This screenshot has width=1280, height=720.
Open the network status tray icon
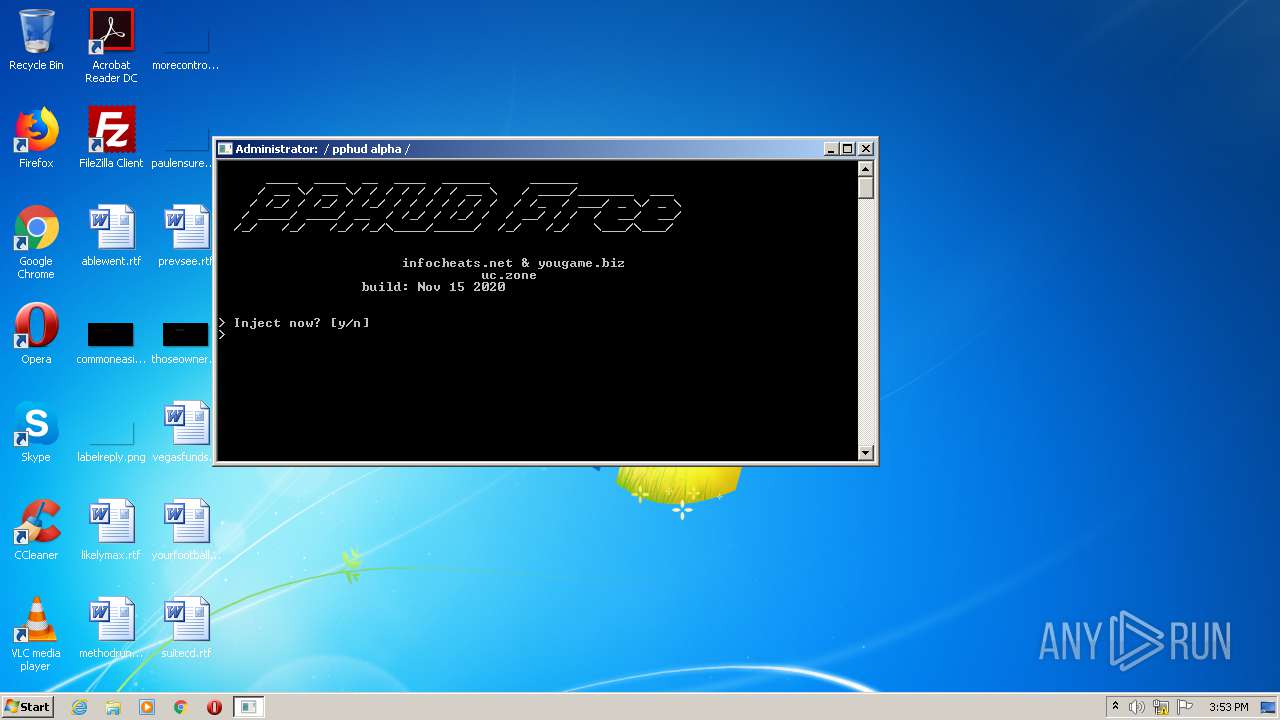point(1161,707)
